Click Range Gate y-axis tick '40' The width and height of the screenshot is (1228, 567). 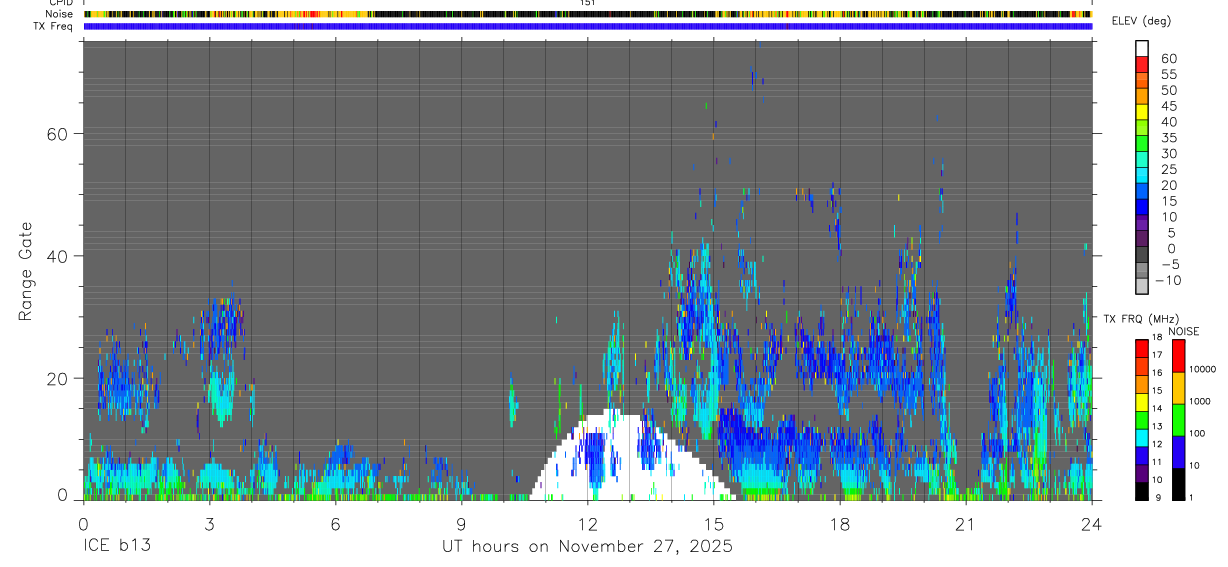click(55, 256)
